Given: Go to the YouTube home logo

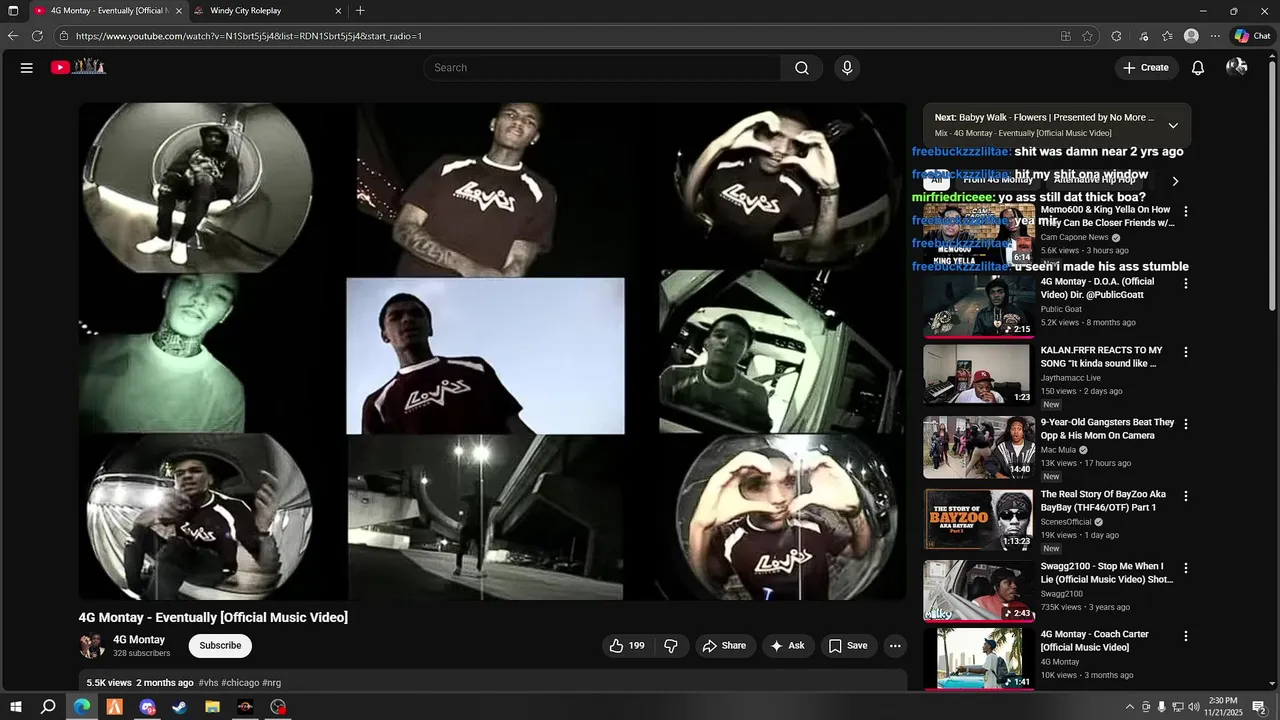Looking at the screenshot, I should [x=78, y=67].
